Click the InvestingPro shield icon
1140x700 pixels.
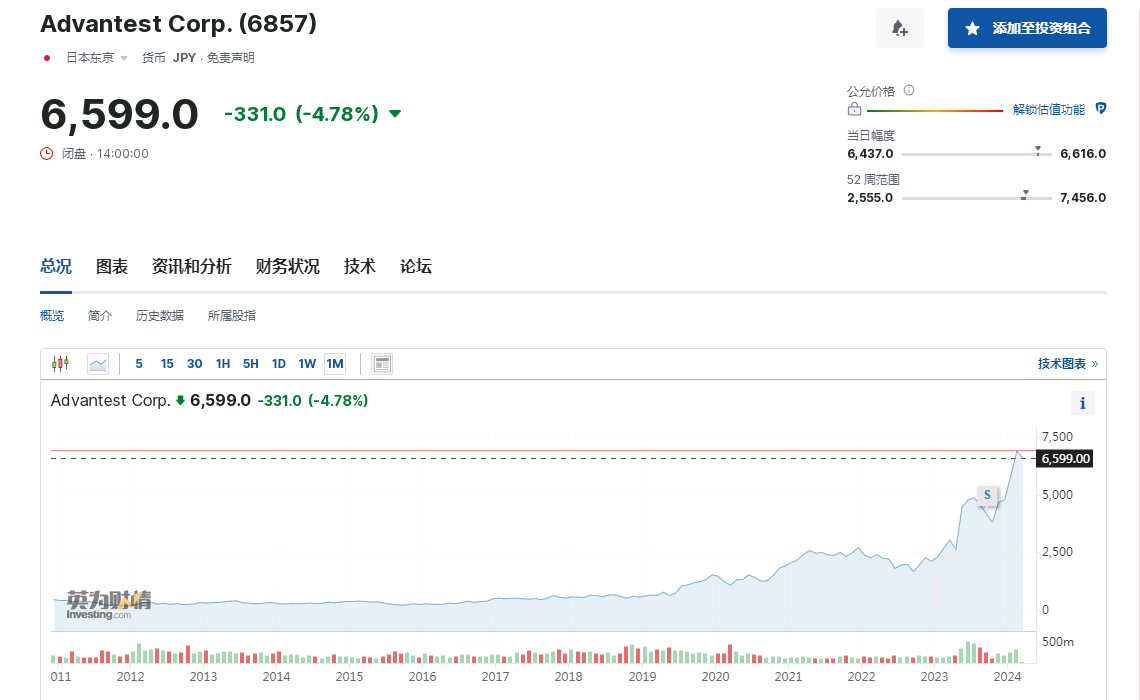[1100, 109]
